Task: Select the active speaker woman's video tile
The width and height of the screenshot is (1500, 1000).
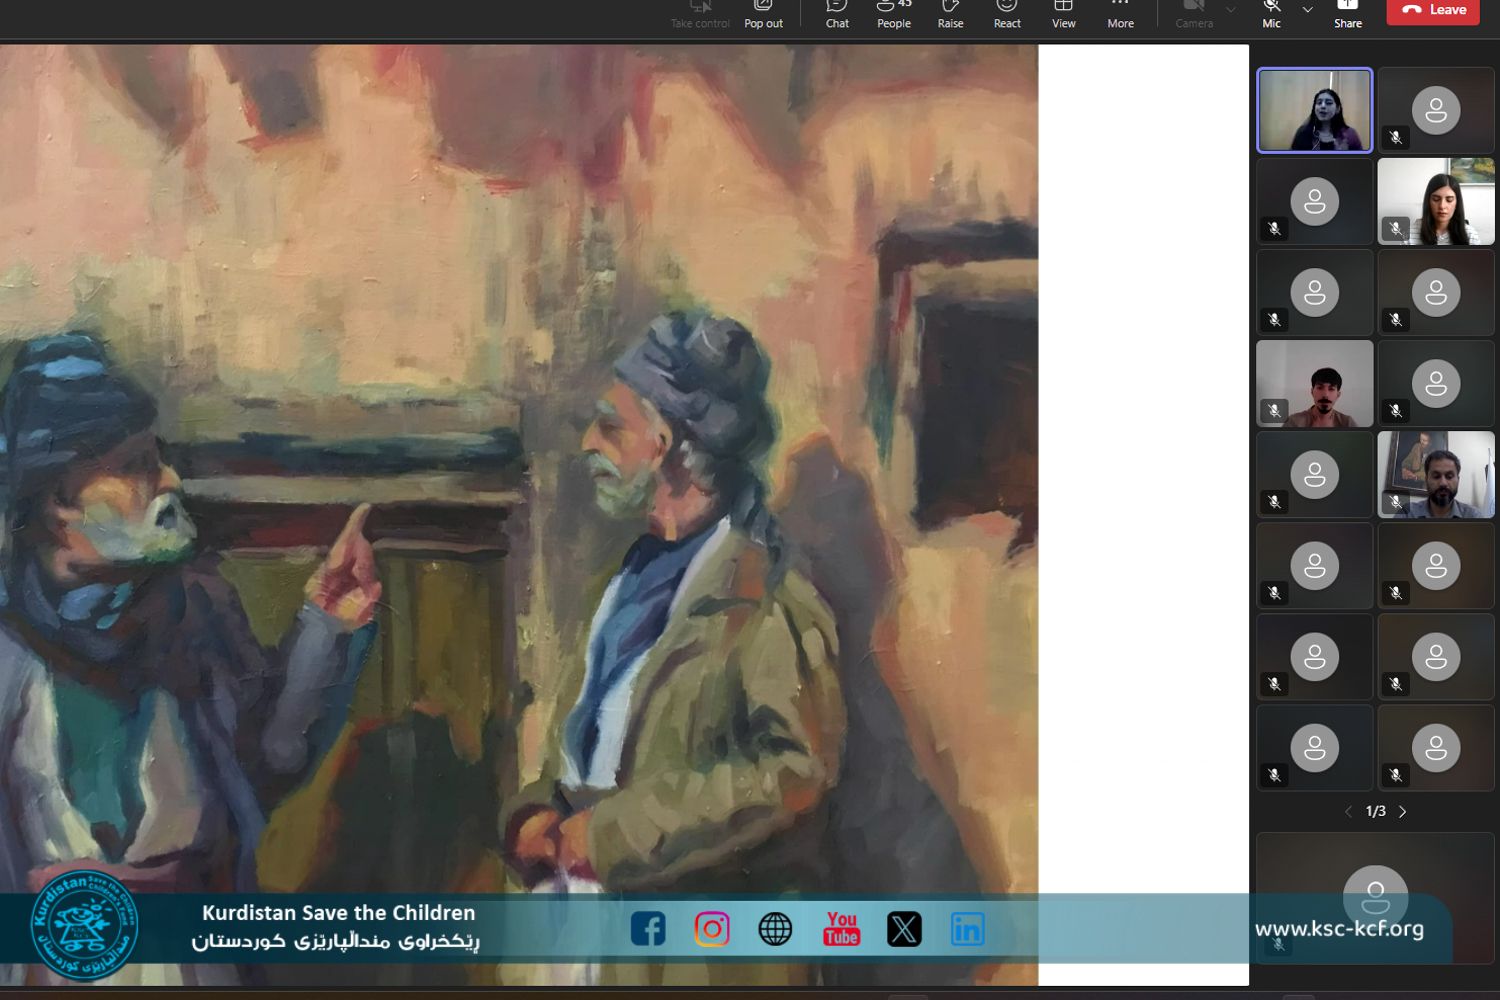Action: click(x=1314, y=110)
